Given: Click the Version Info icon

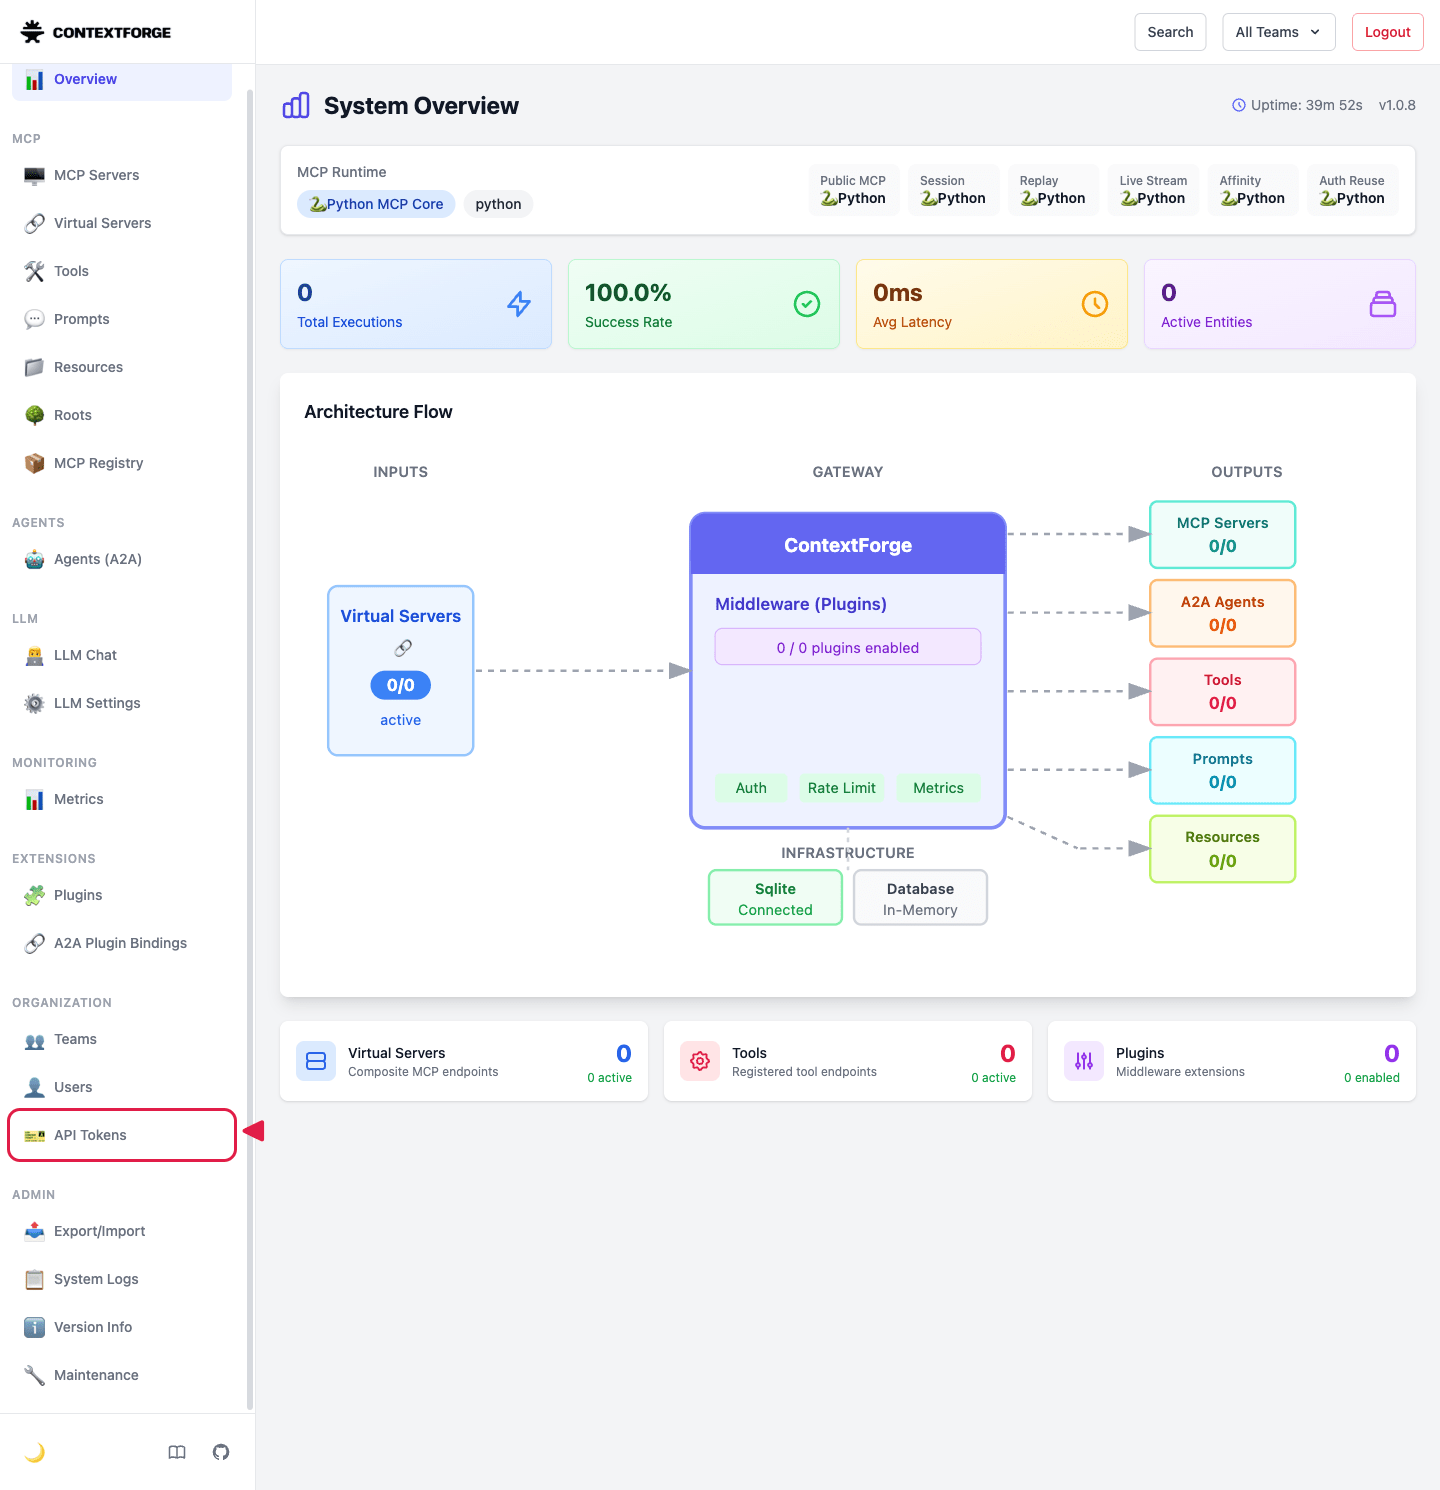Looking at the screenshot, I should coord(34,1327).
